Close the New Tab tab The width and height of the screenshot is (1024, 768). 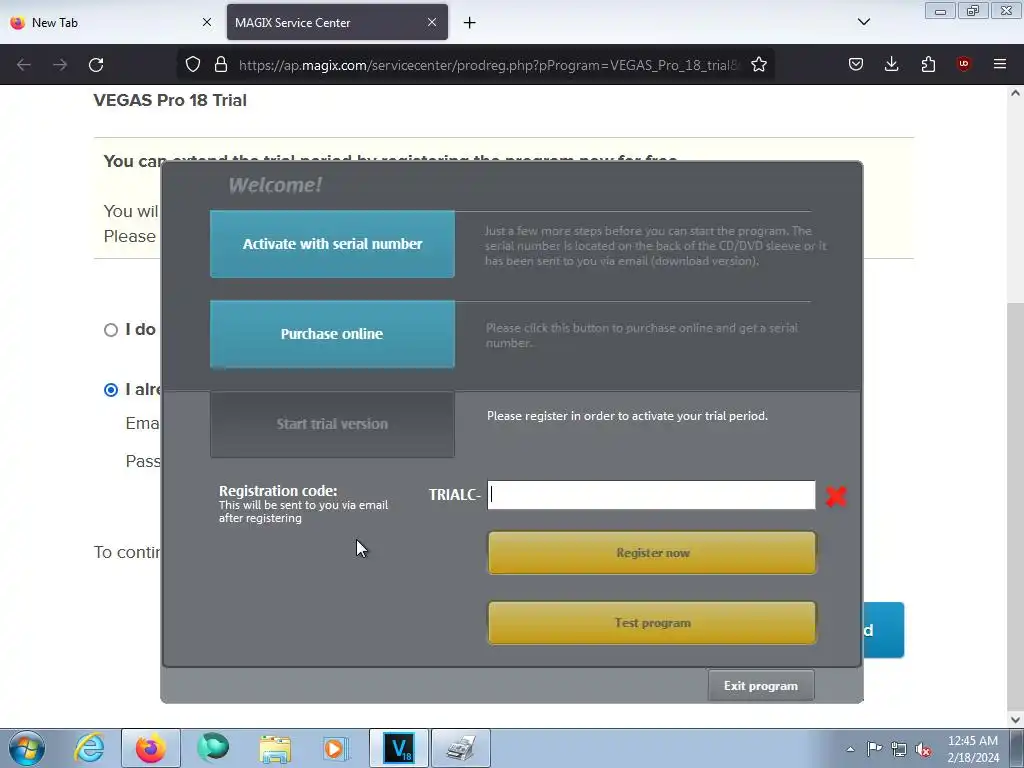point(207,22)
